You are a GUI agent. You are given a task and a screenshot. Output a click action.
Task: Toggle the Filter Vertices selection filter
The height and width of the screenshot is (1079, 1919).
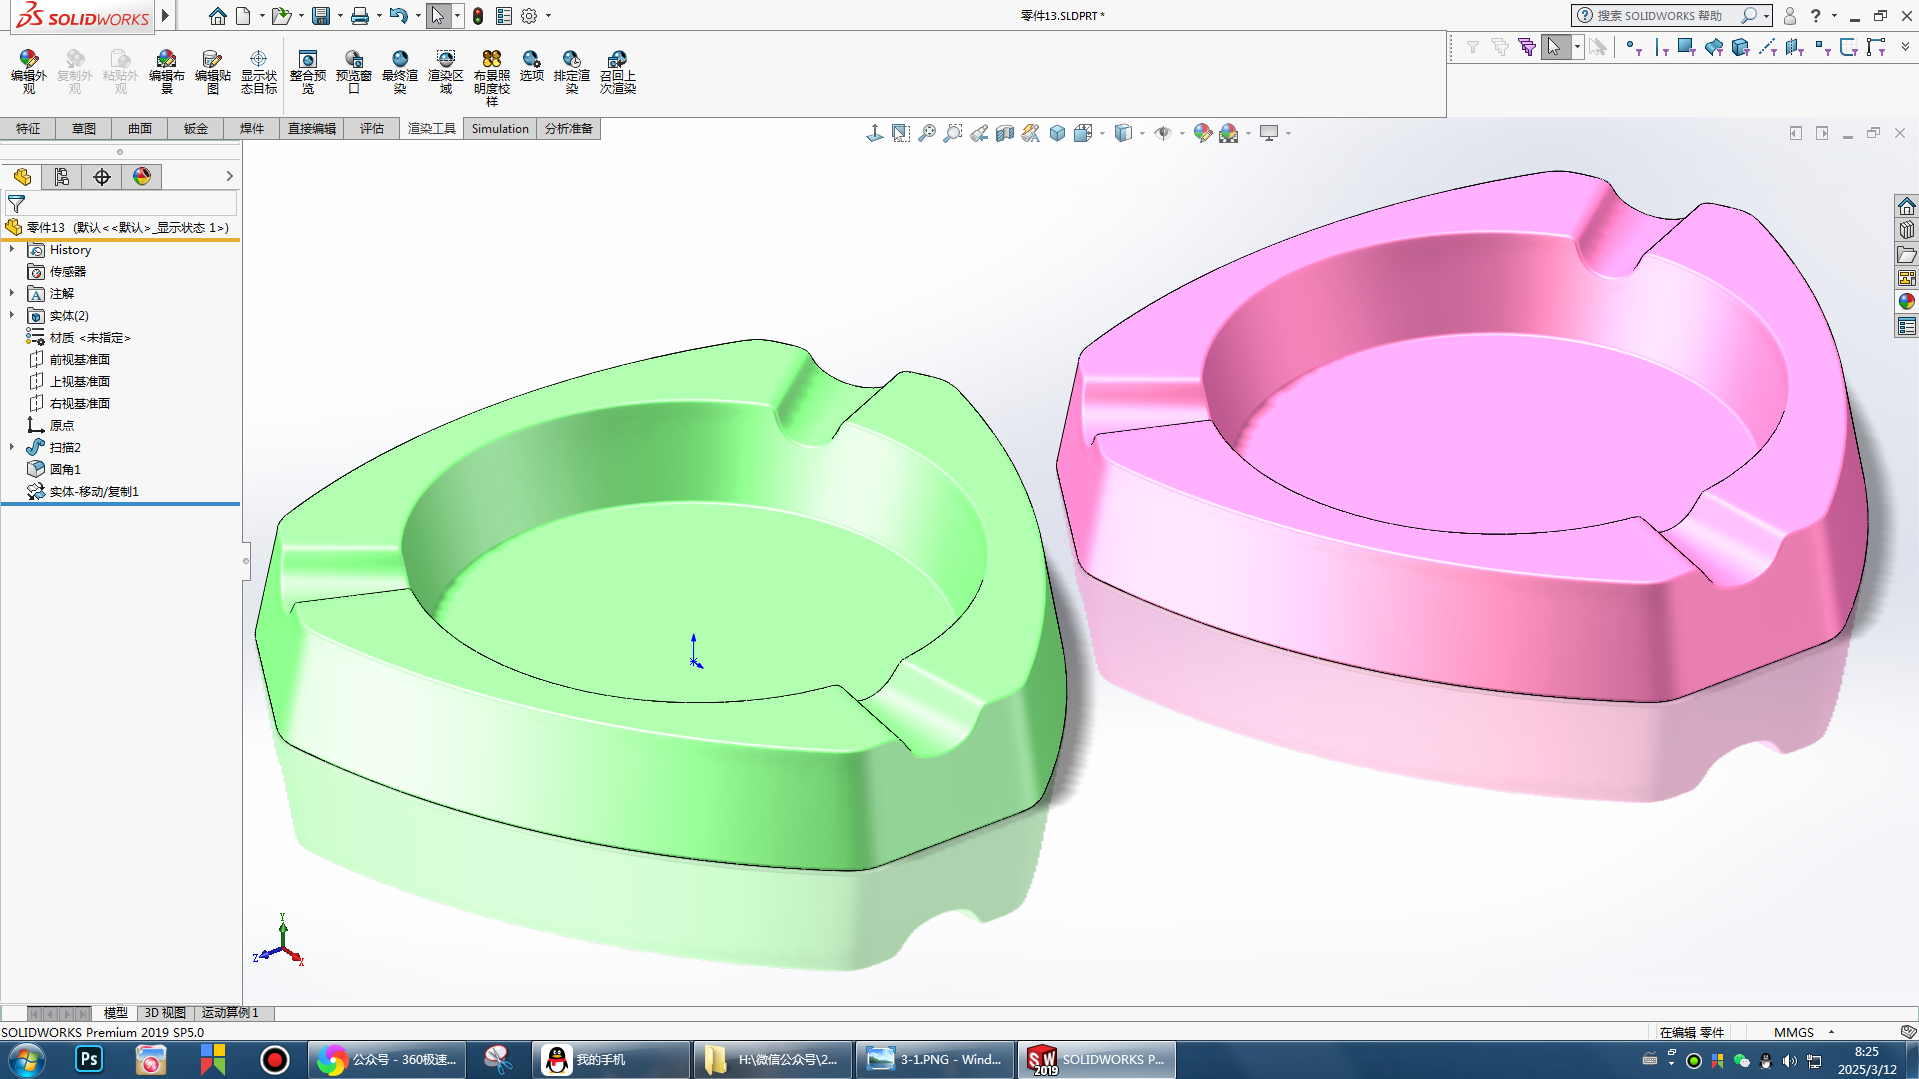tap(1633, 47)
